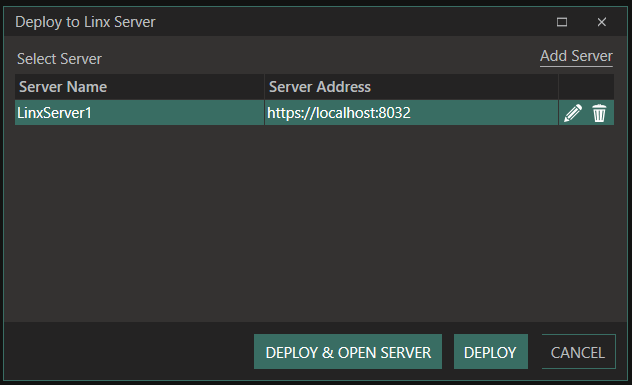Cancel the deploy dialog
632x385 pixels.
(578, 352)
